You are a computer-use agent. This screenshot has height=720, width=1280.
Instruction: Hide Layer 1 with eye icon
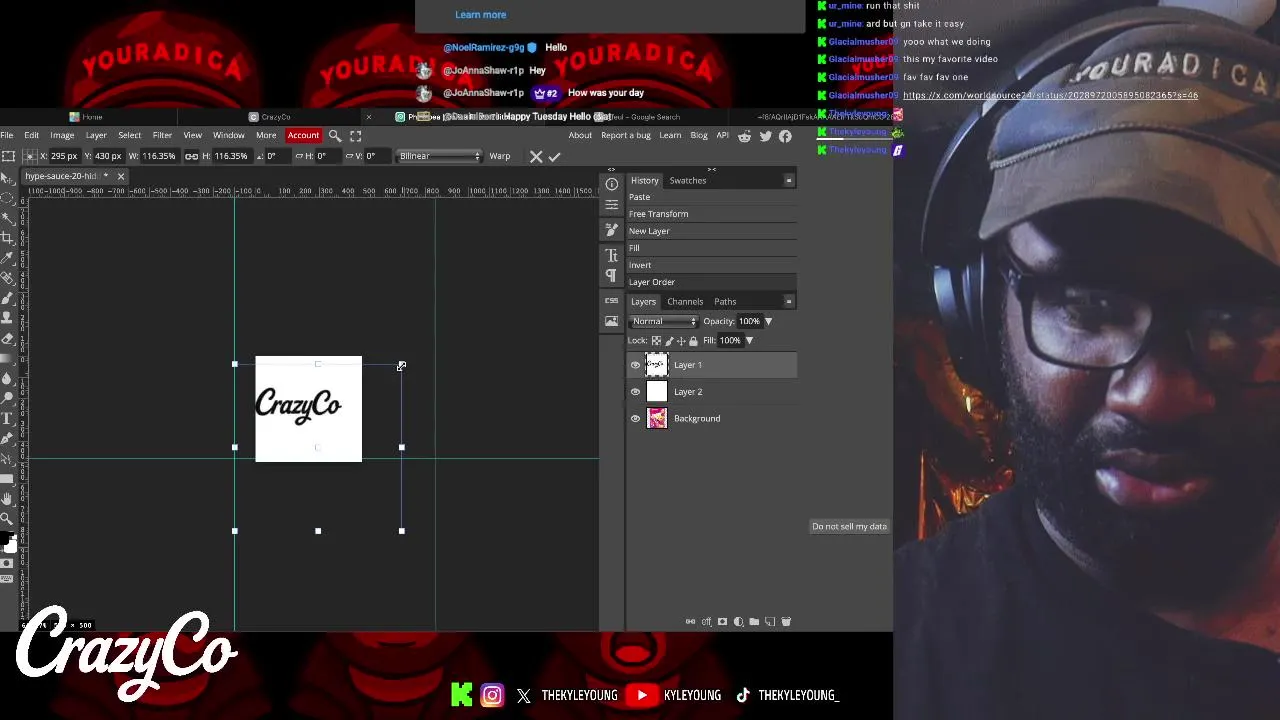635,365
